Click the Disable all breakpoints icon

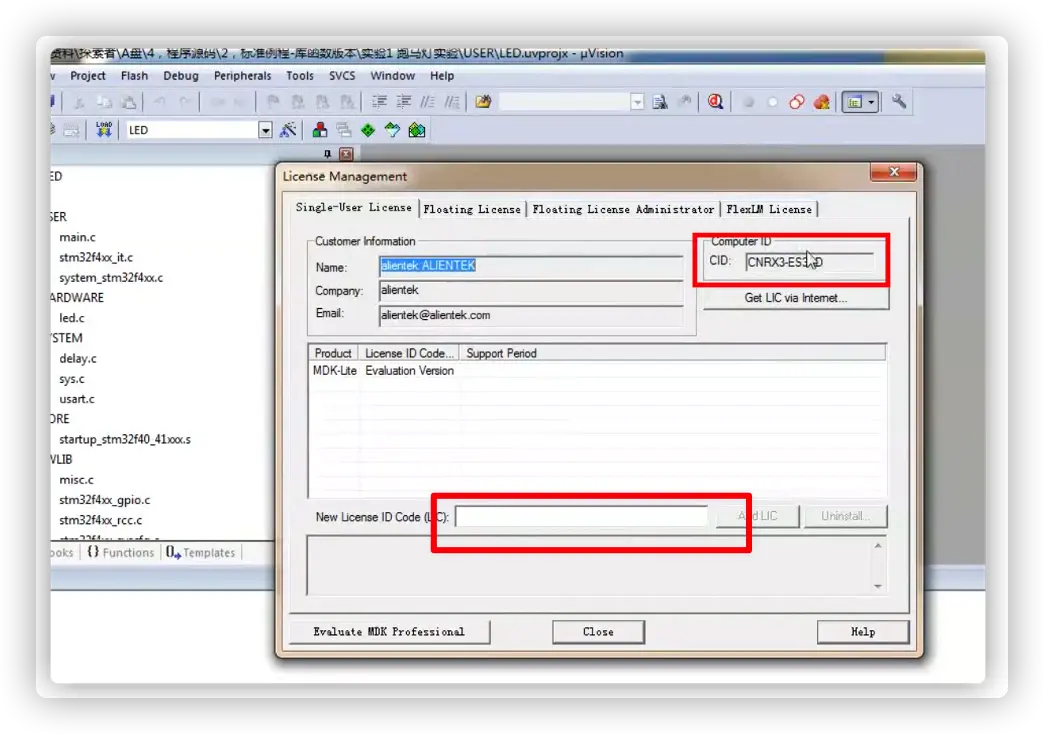coord(797,103)
